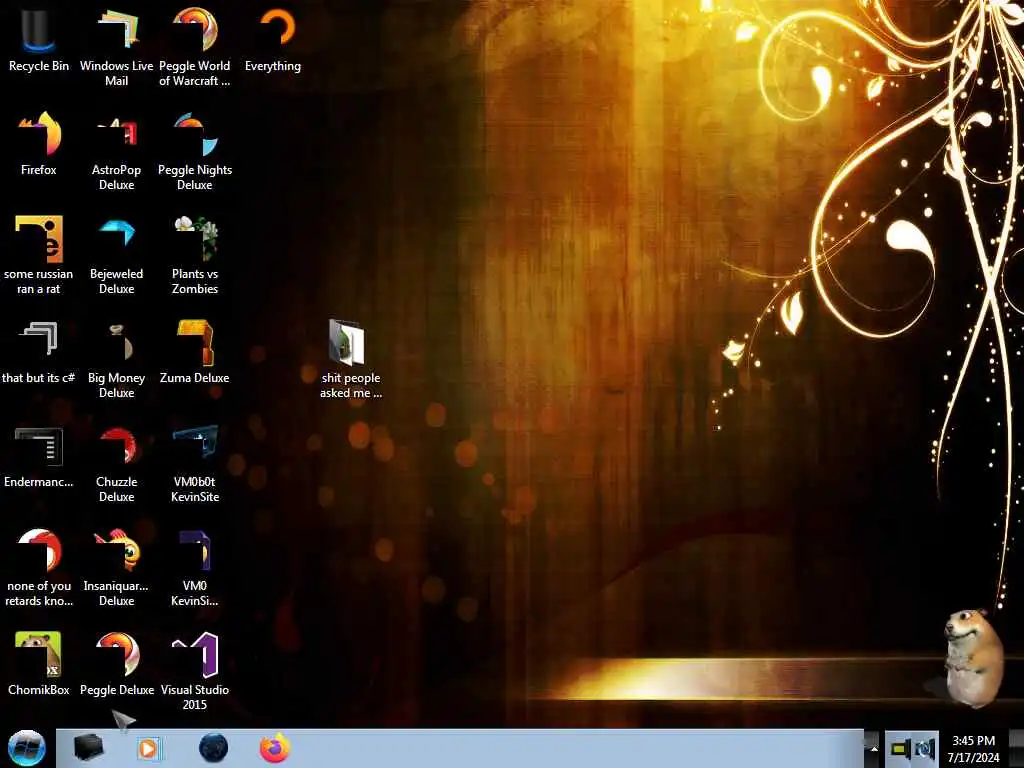The image size is (1024, 768).
Task: Select the ChomikBox desktop icon
Action: point(39,664)
